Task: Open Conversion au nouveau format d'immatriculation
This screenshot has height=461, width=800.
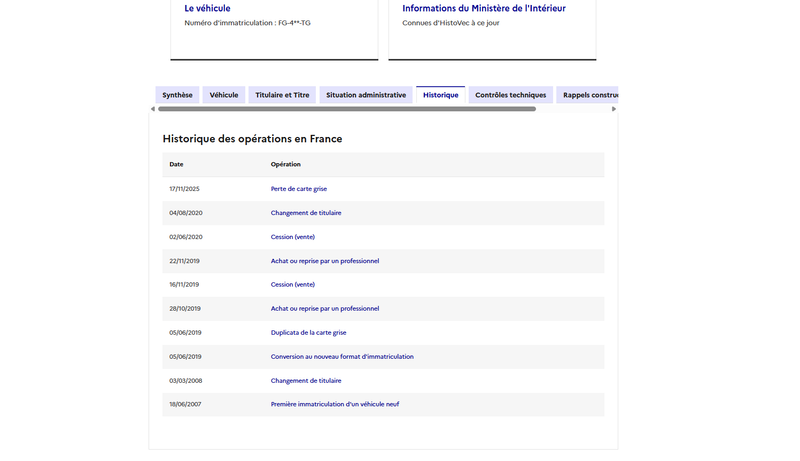Action: [342, 356]
